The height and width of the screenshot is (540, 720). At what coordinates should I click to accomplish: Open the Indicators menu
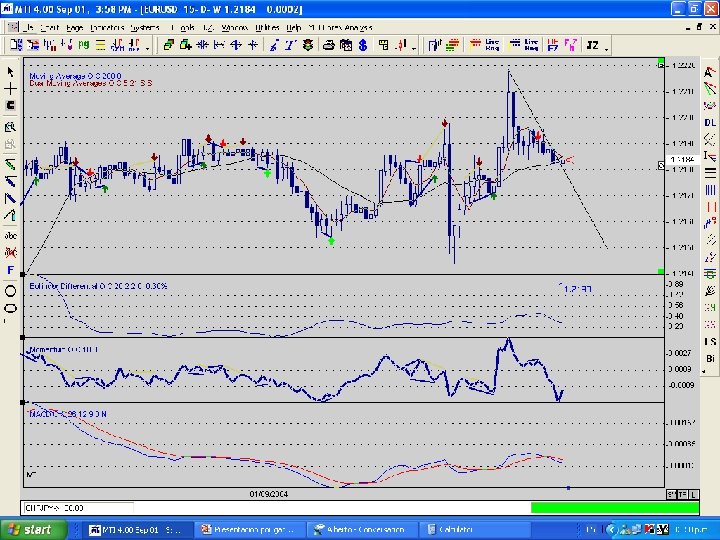click(107, 28)
